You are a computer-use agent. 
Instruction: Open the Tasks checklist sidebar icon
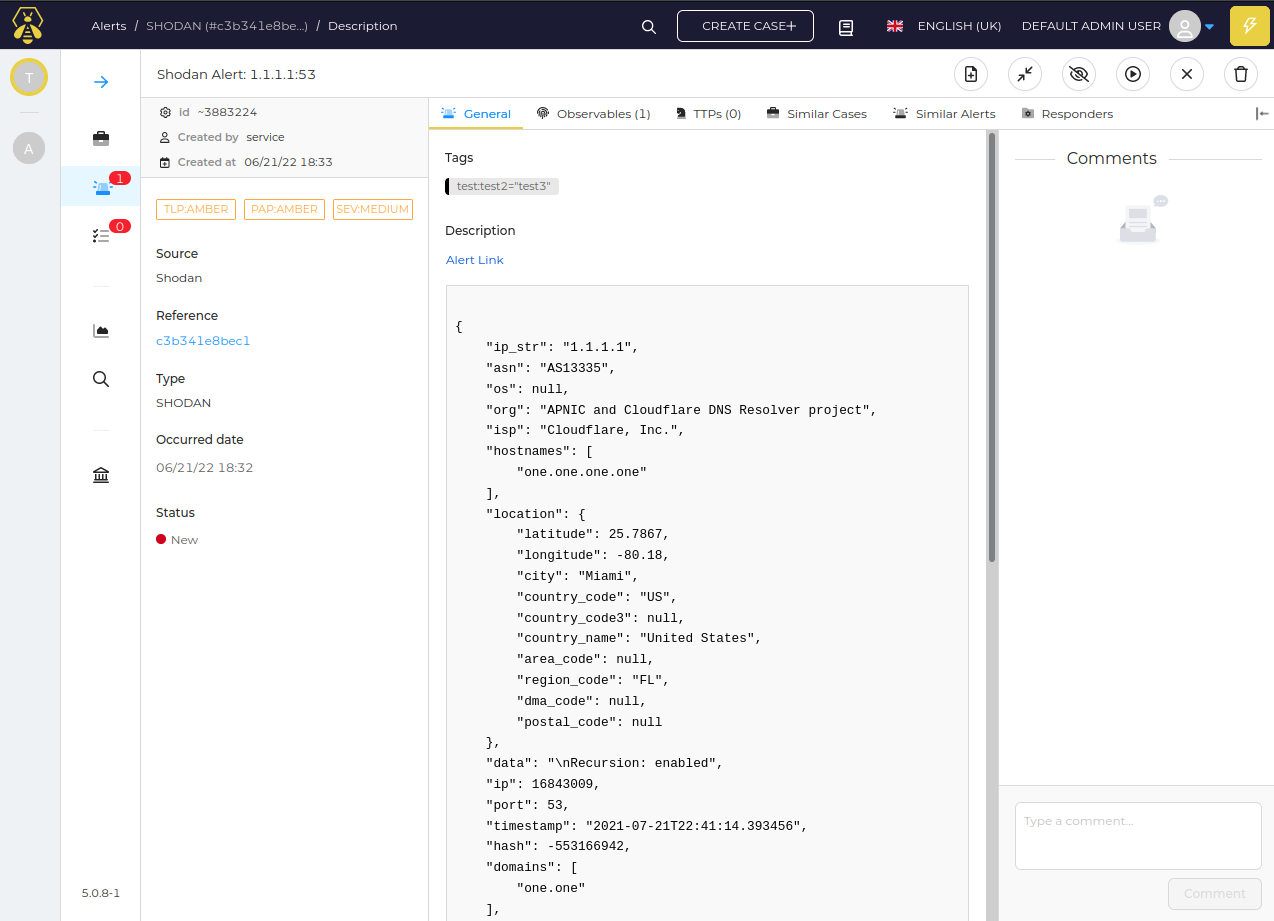(x=101, y=234)
